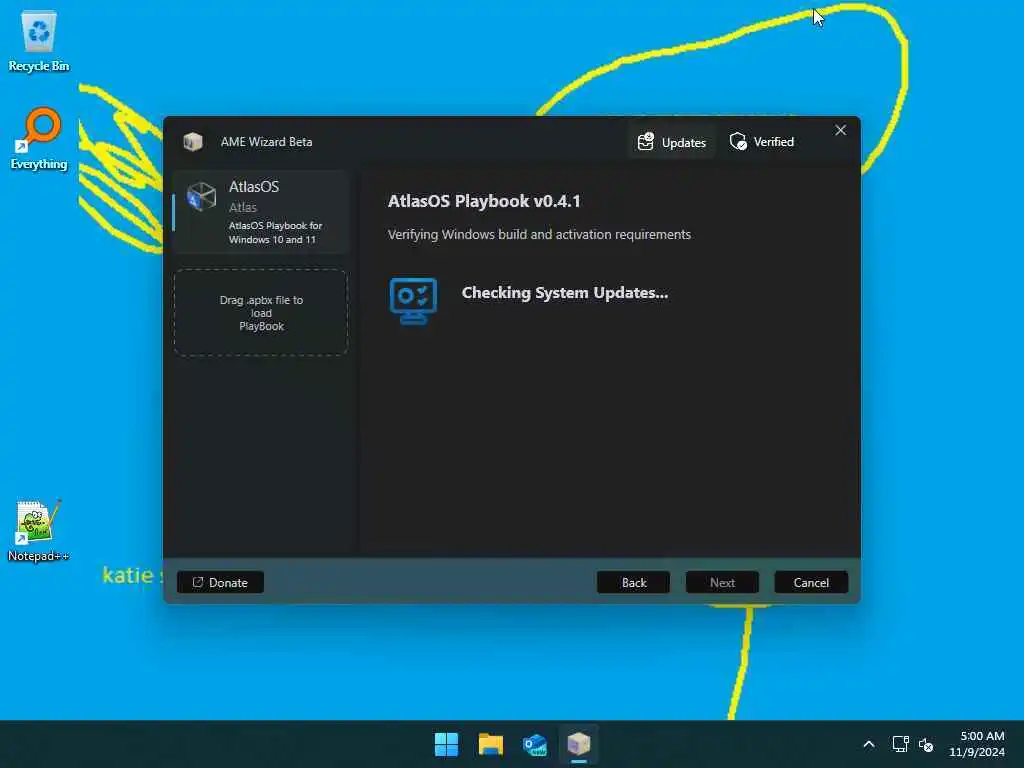Click the system check monitor icon
Viewport: 1024px width, 768px height.
[x=413, y=301]
